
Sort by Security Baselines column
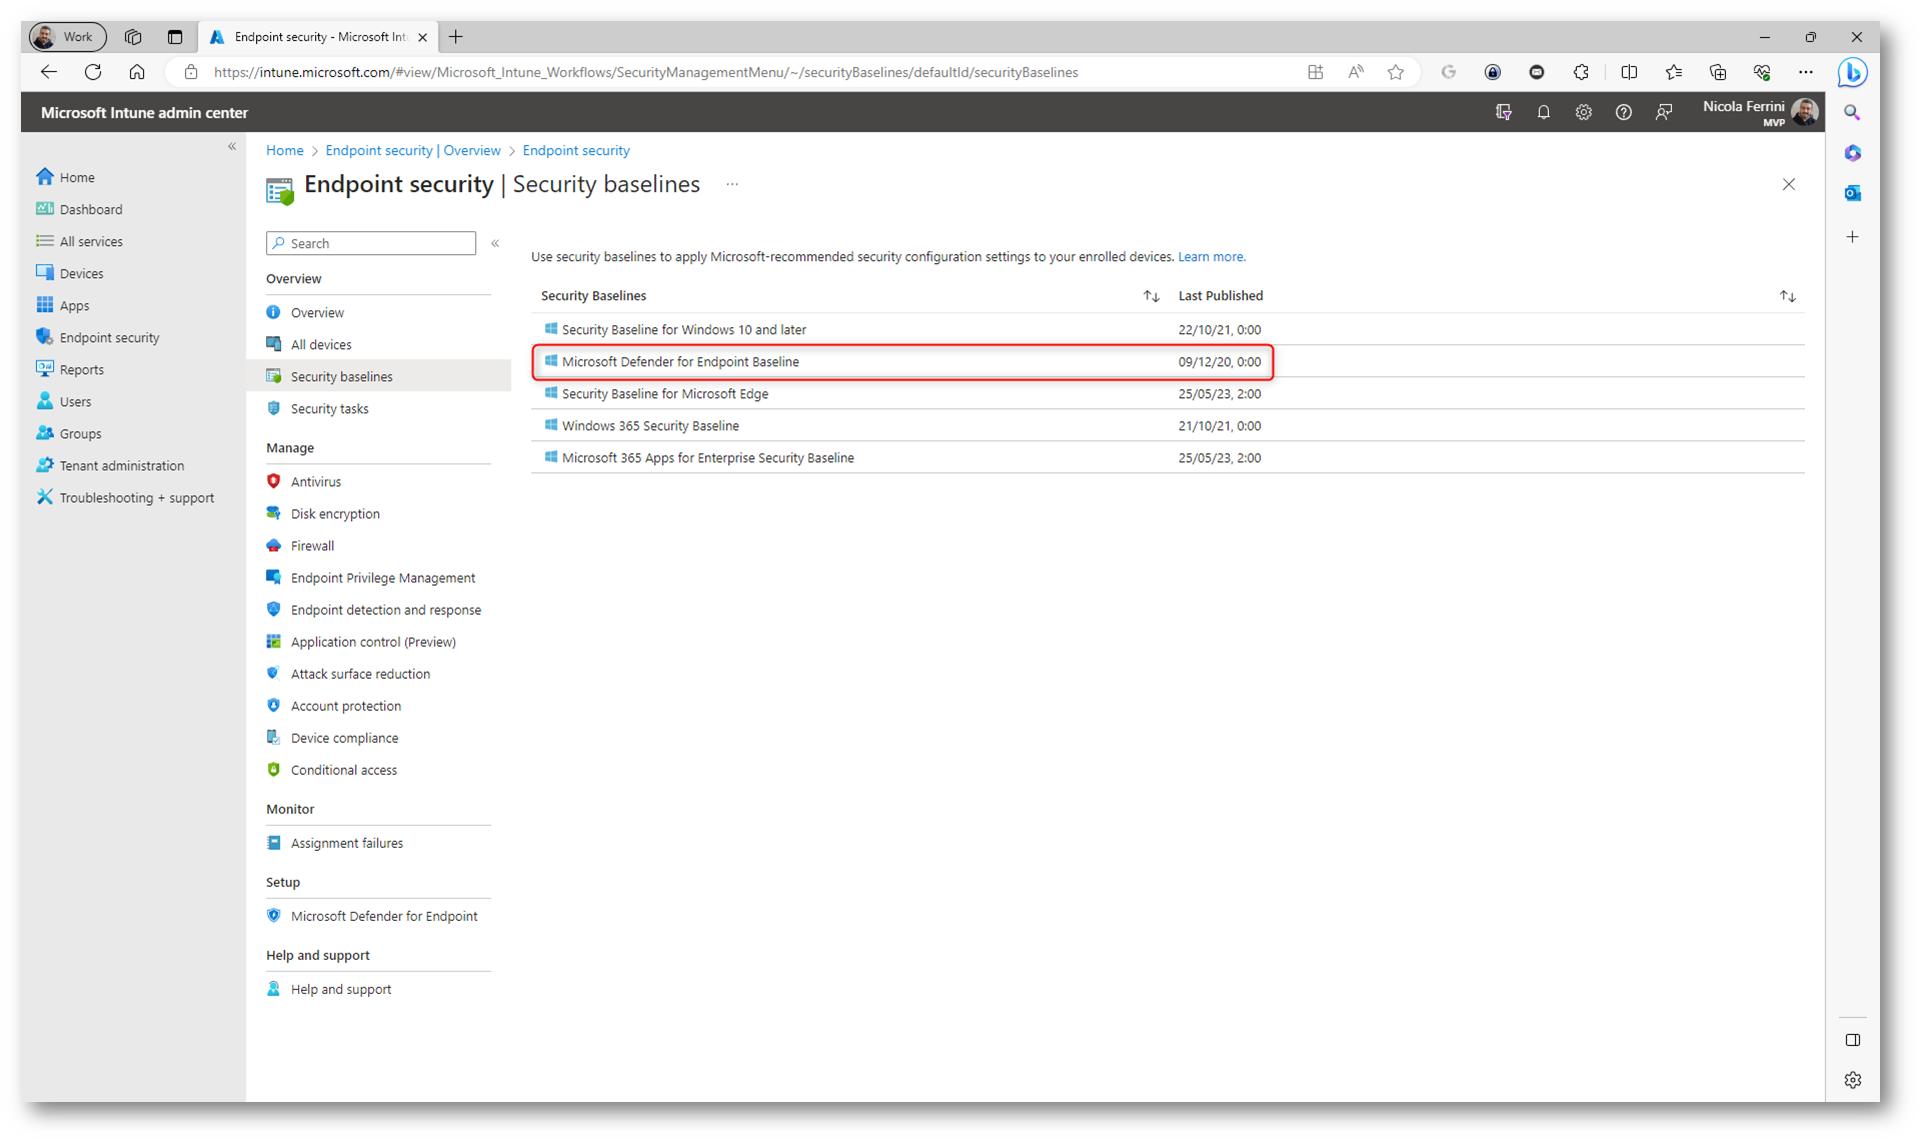1151,296
